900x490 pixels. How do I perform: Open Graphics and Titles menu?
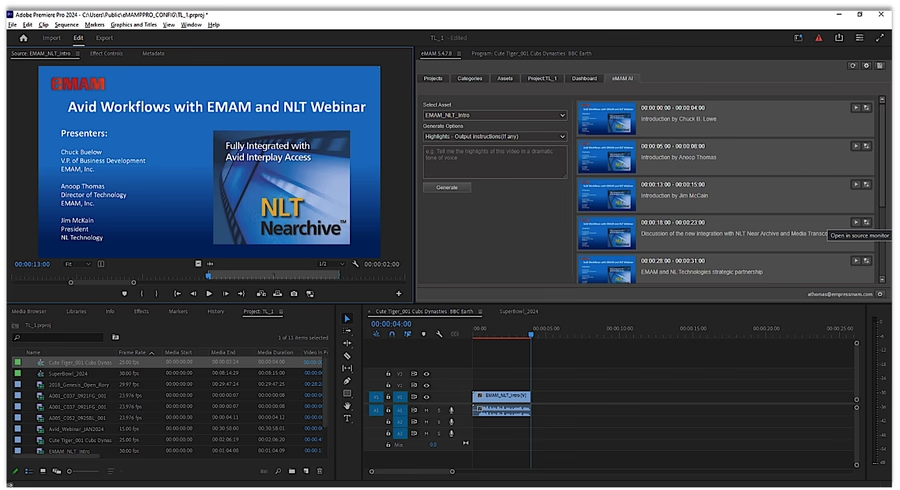pos(134,25)
